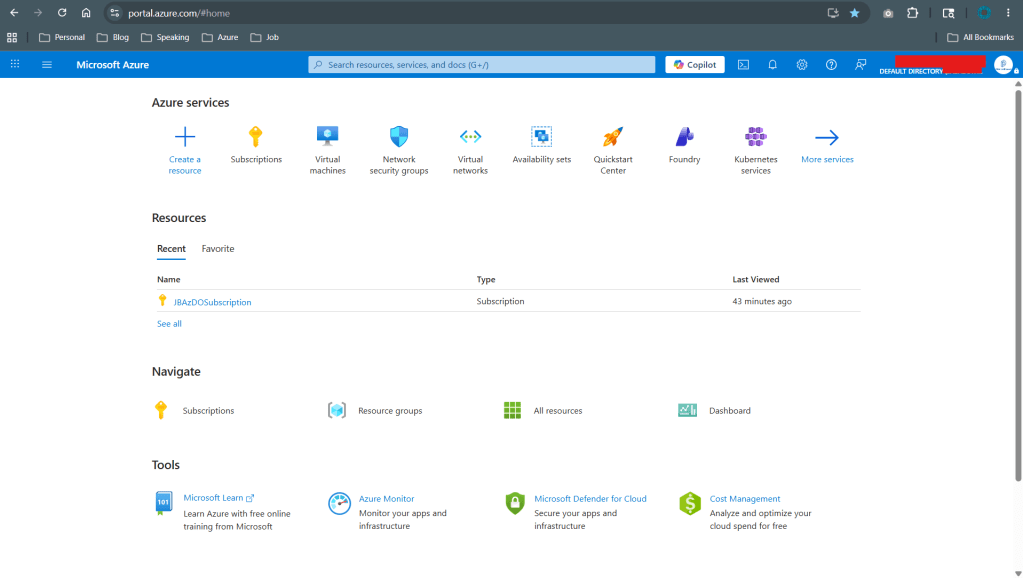Open the Speaking bookmarks folder
1023x578 pixels.
pyautogui.click(x=165, y=37)
